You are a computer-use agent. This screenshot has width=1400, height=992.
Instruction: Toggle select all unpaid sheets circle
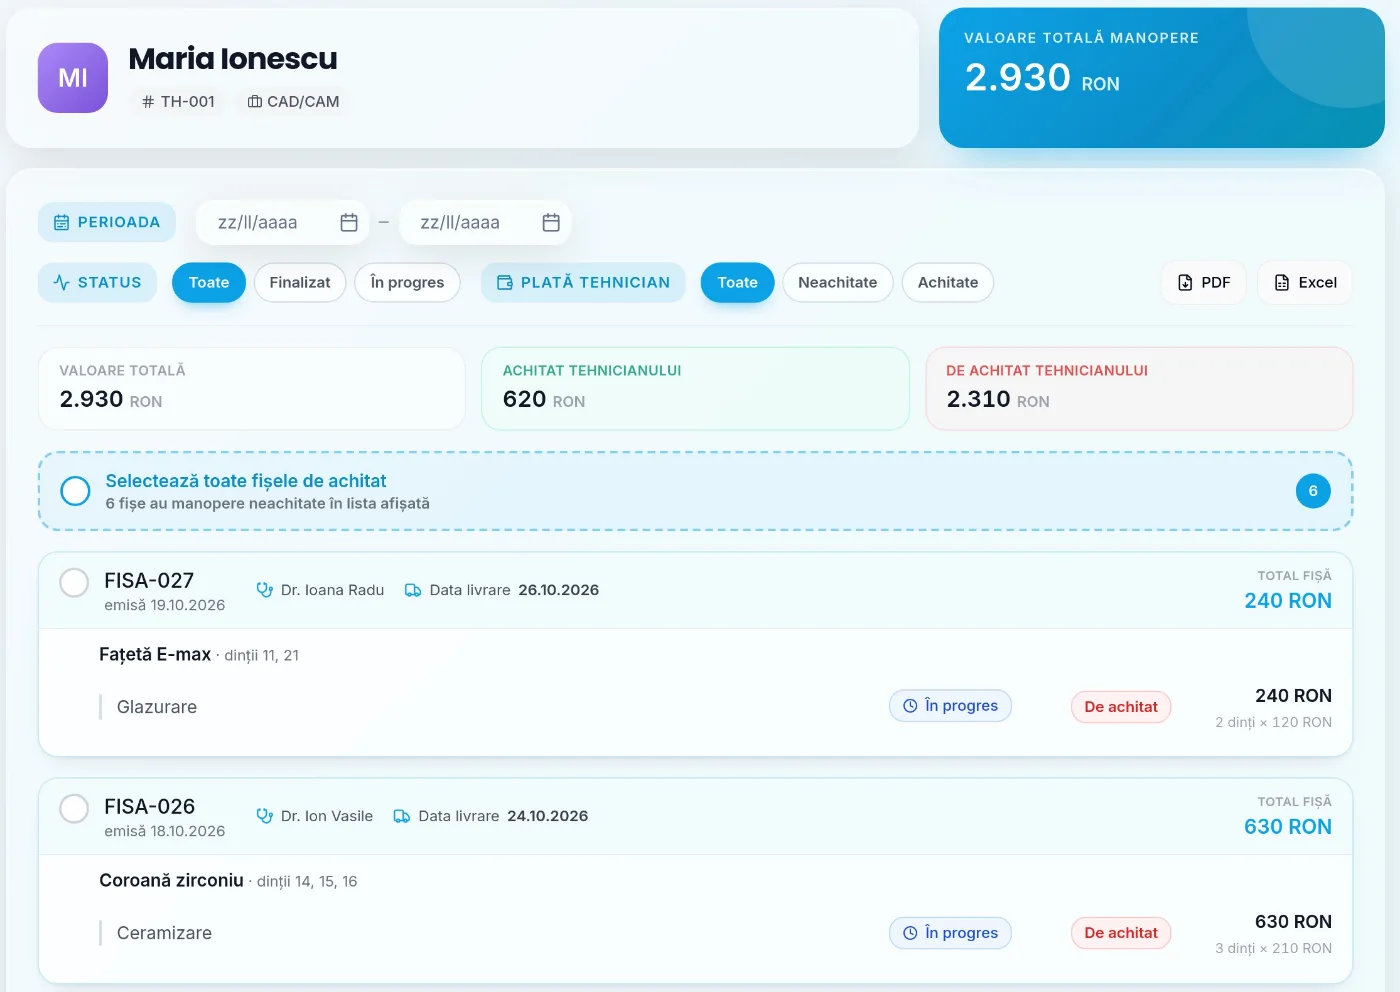point(75,491)
